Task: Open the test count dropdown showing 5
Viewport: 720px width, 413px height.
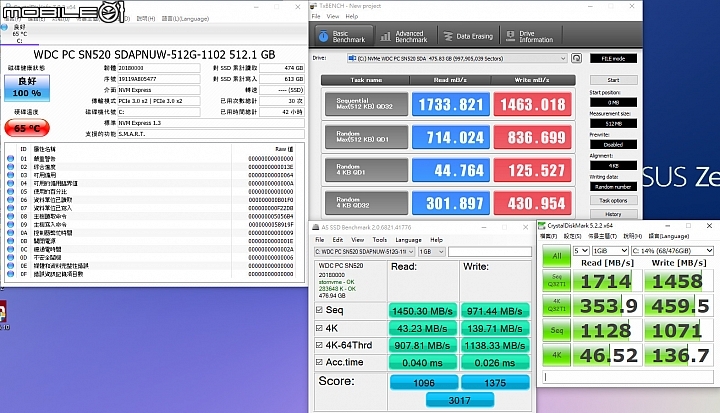Action: (581, 250)
